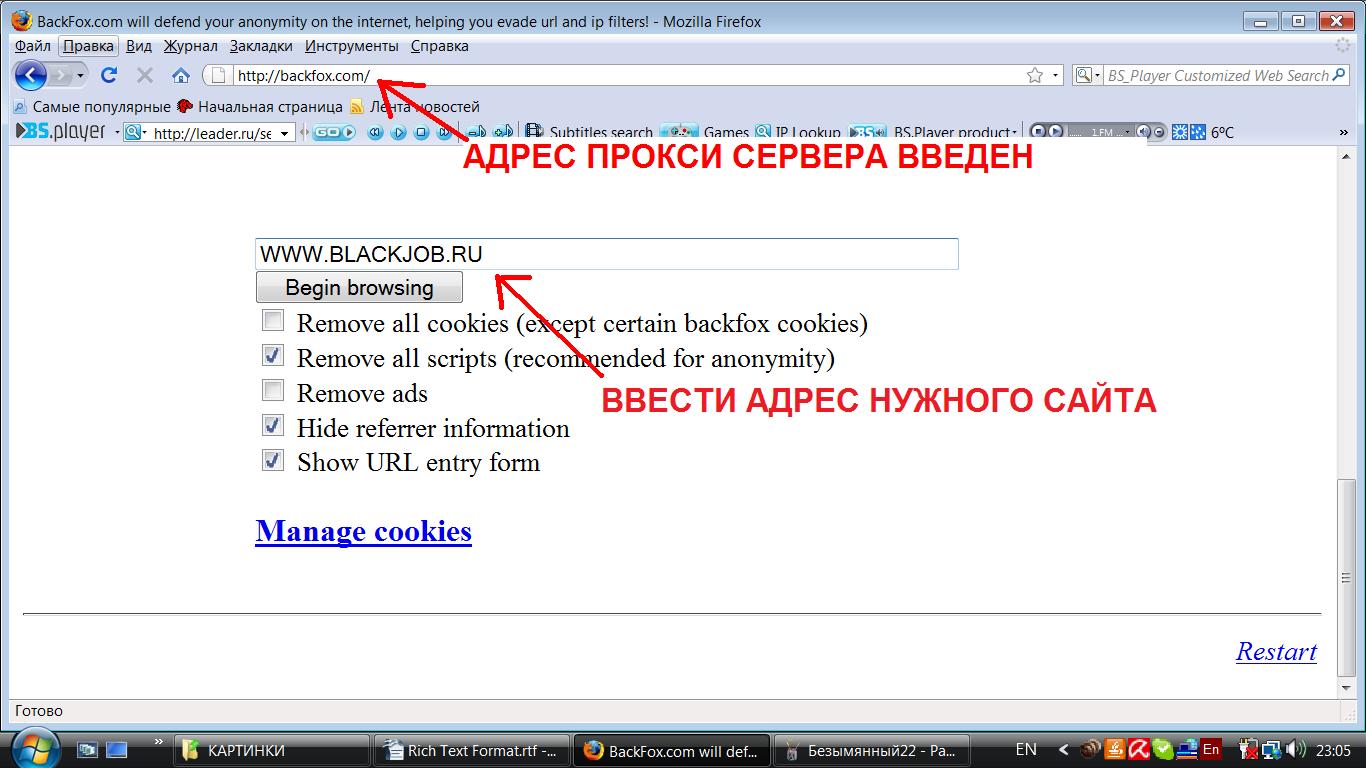
Task: Click the vertical page scrollbar
Action: point(1346,578)
